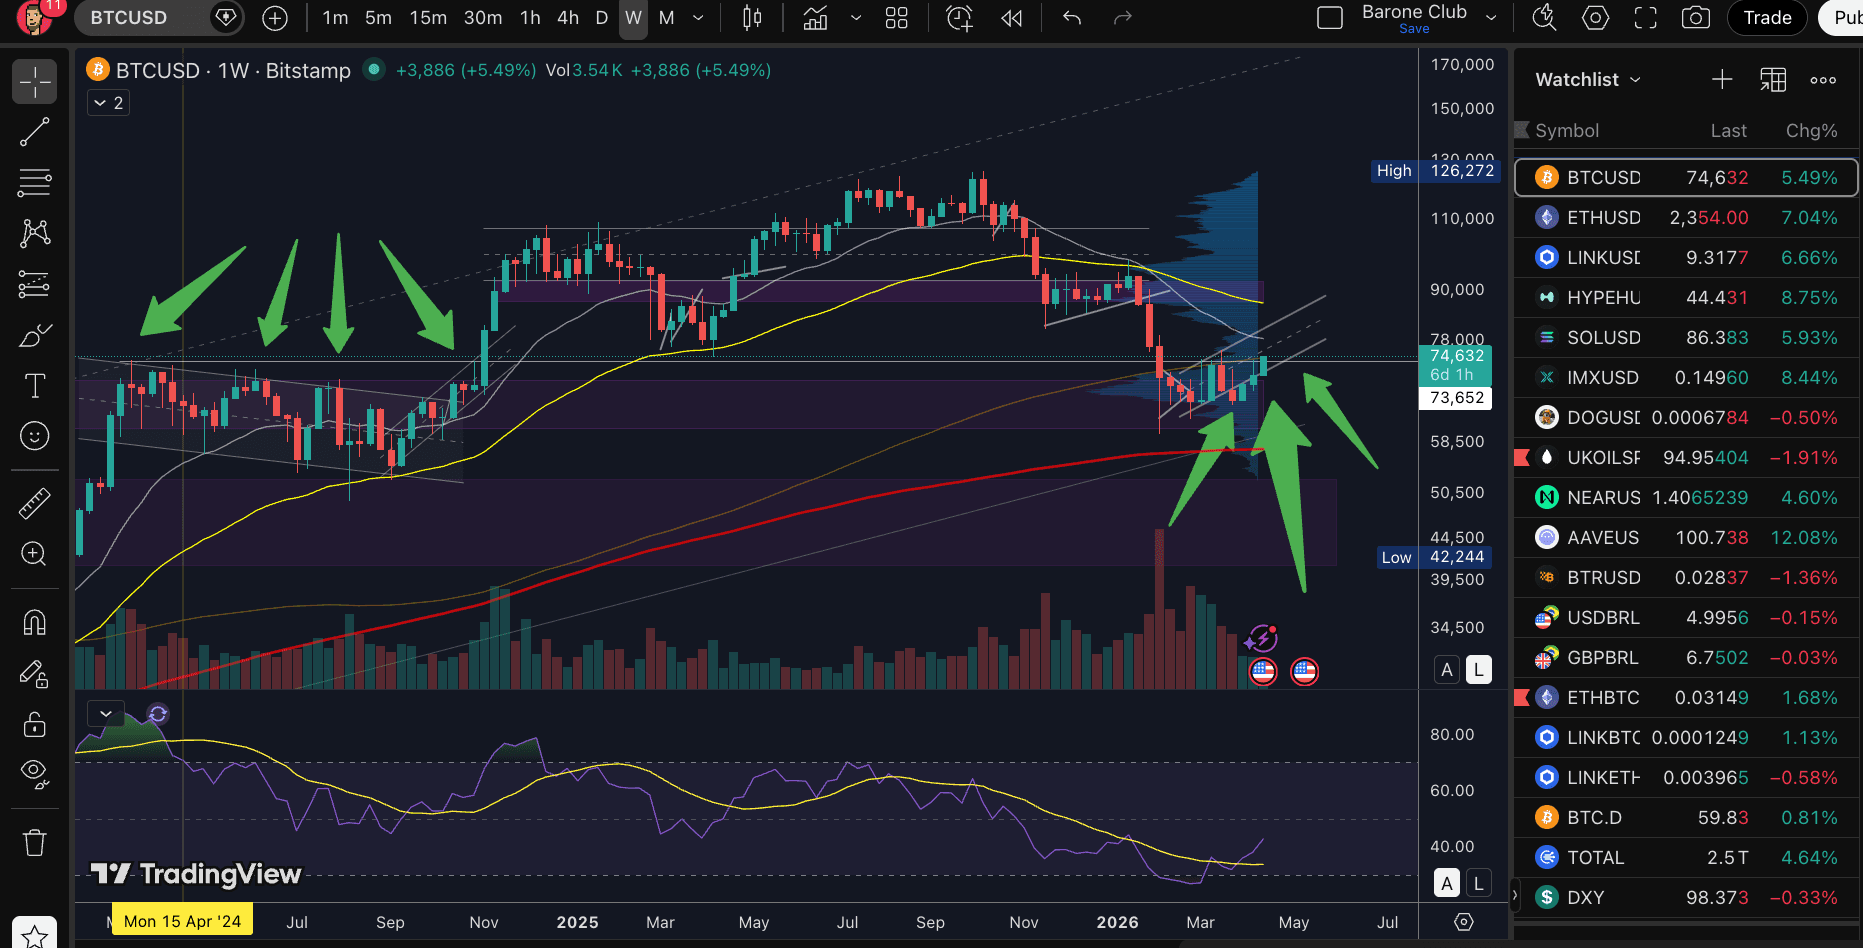Screen dimensions: 1863x948
Task: Select the trend line drawing tool
Action: pyautogui.click(x=35, y=131)
